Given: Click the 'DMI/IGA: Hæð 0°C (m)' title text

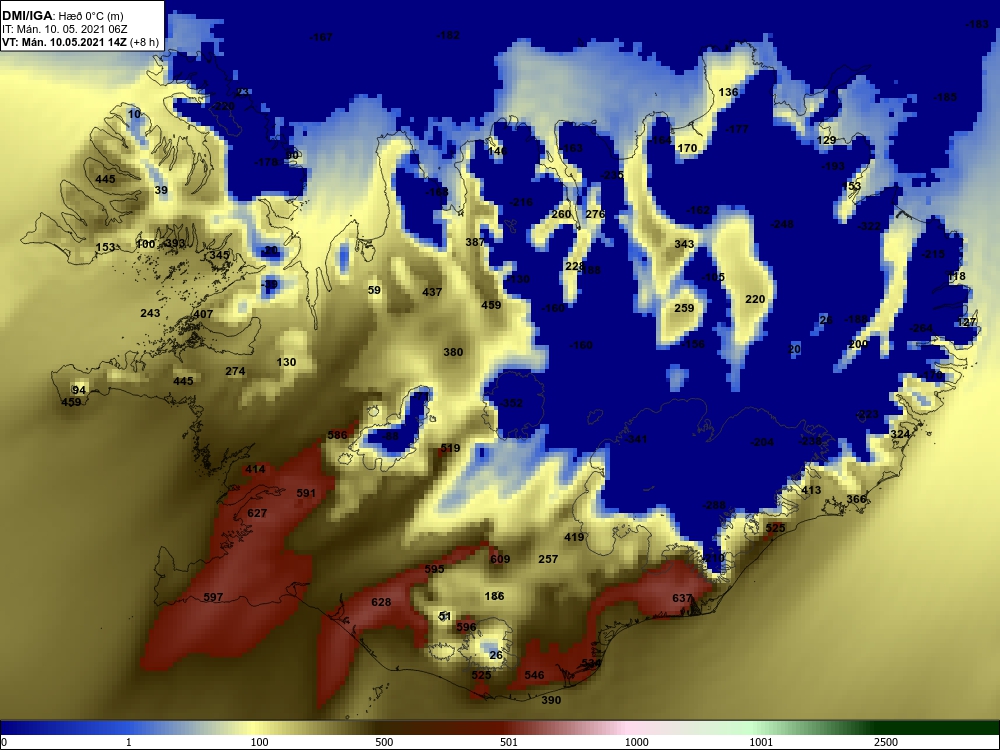Looking at the screenshot, I should tap(62, 16).
